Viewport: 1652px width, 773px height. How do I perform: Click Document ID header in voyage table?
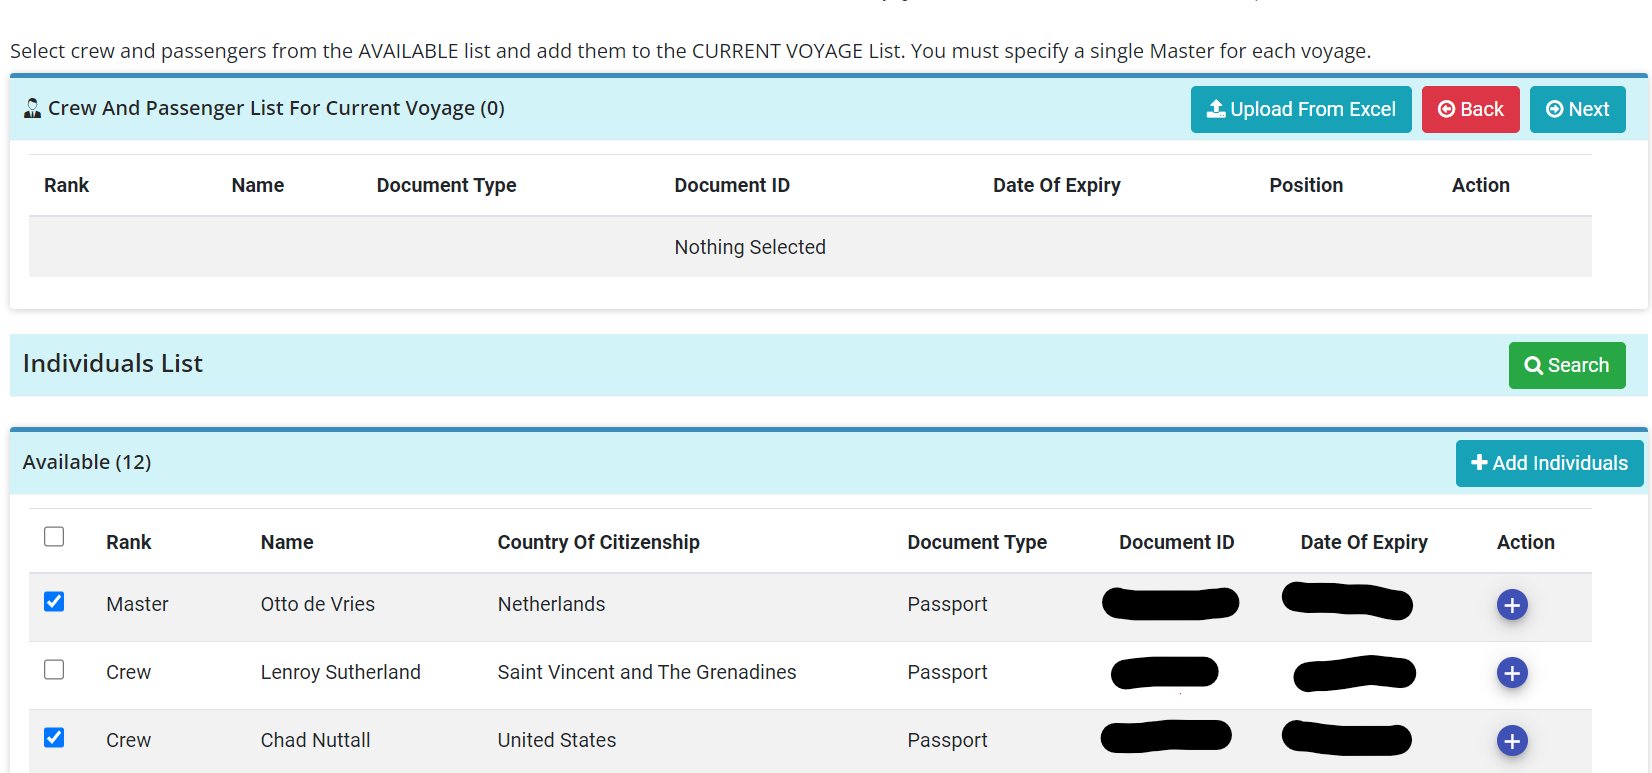point(732,185)
